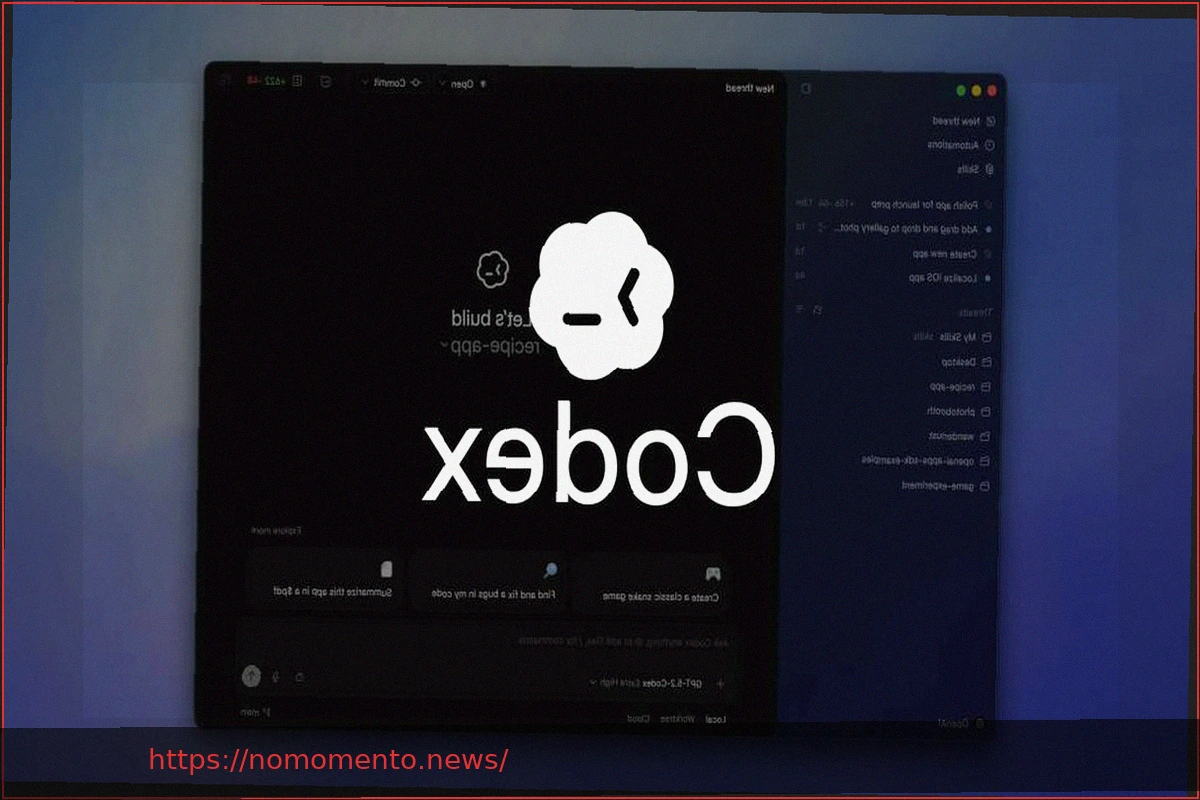
Task: Click the folder icon beside photobooth
Action: (985, 411)
